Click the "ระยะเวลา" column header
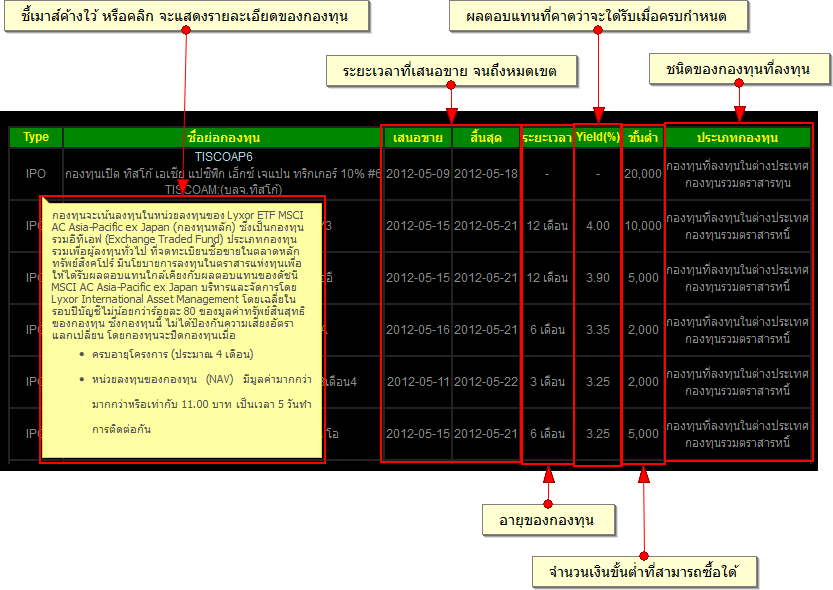833x590 pixels. tap(547, 137)
